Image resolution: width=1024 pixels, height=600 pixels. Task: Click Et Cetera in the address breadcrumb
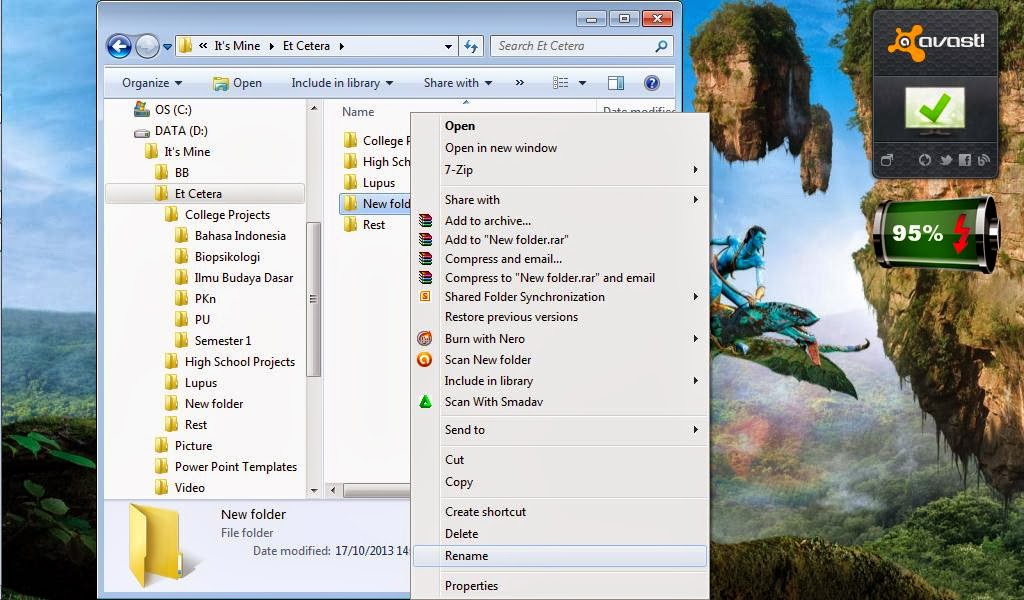point(306,46)
